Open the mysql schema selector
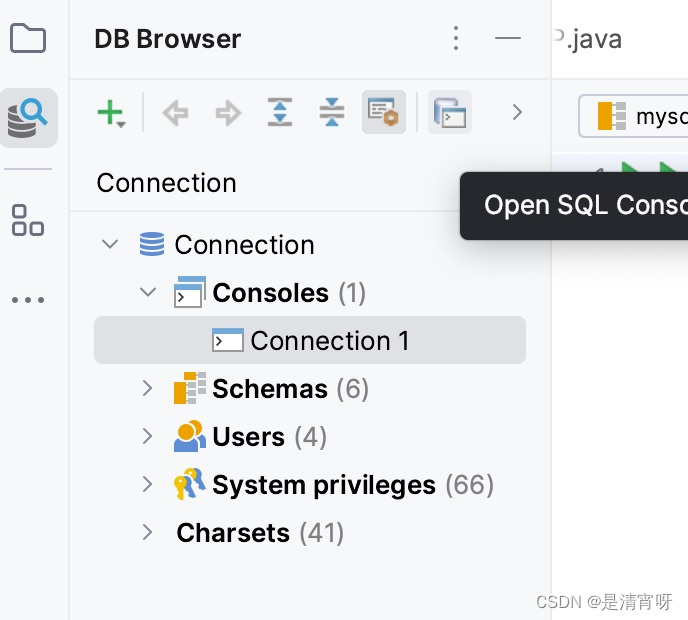688x620 pixels. 633,116
